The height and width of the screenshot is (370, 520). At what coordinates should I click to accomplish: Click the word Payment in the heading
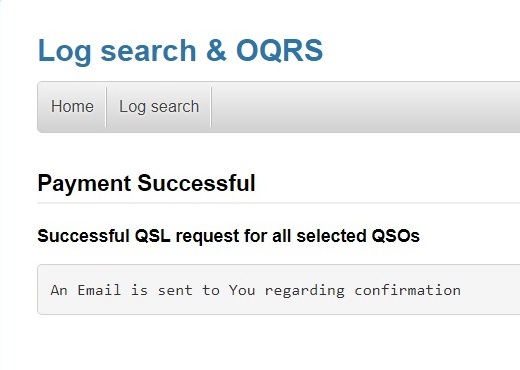[x=84, y=183]
